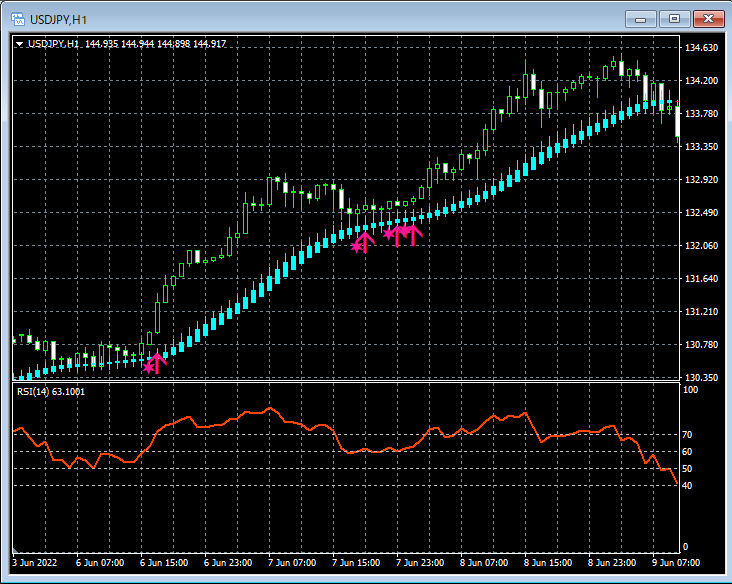Viewport: 732px width, 584px height.
Task: Click the 8 Jun 15:00 time label
Action: tap(548, 563)
